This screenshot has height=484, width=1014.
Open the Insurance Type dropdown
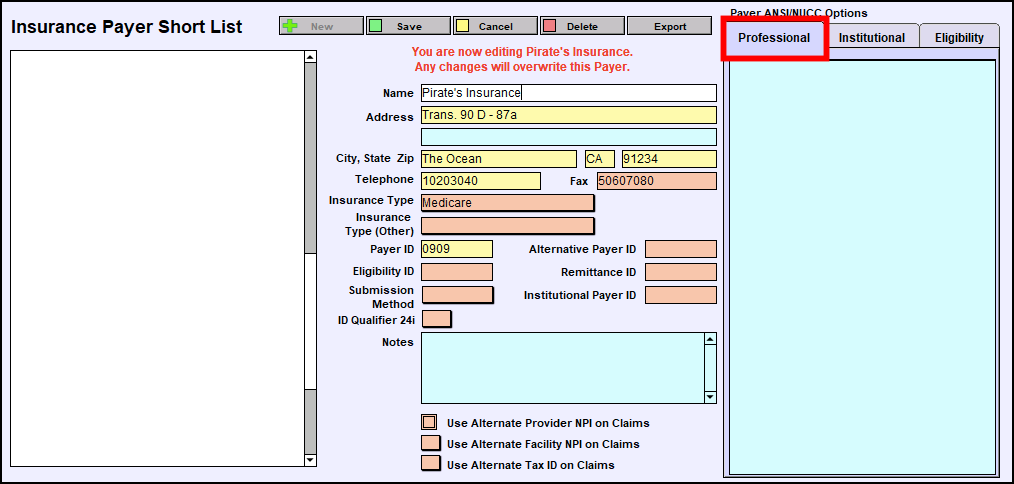[507, 203]
